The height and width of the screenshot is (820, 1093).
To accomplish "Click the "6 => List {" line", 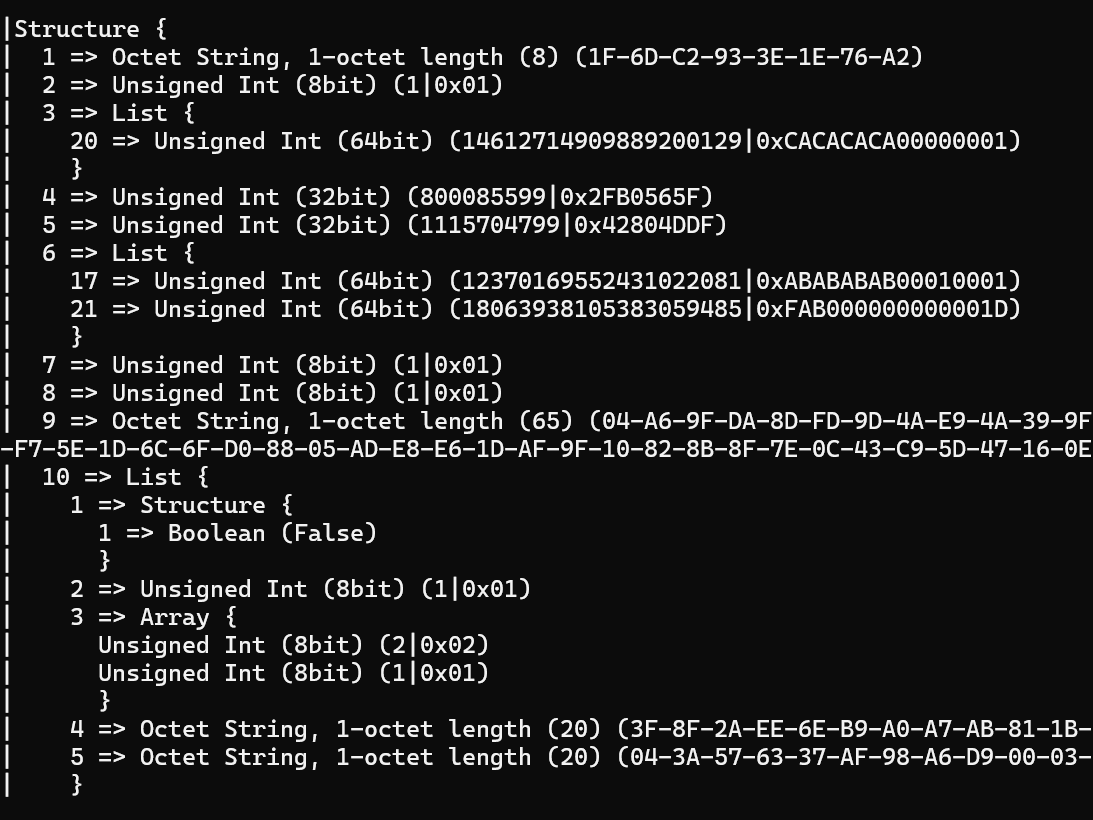I will coord(118,253).
